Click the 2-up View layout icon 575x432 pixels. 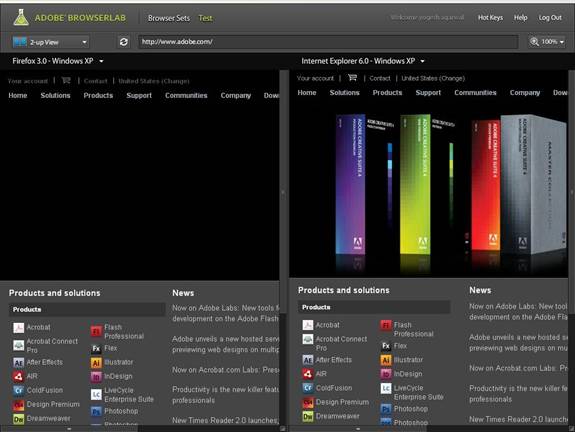(20, 42)
